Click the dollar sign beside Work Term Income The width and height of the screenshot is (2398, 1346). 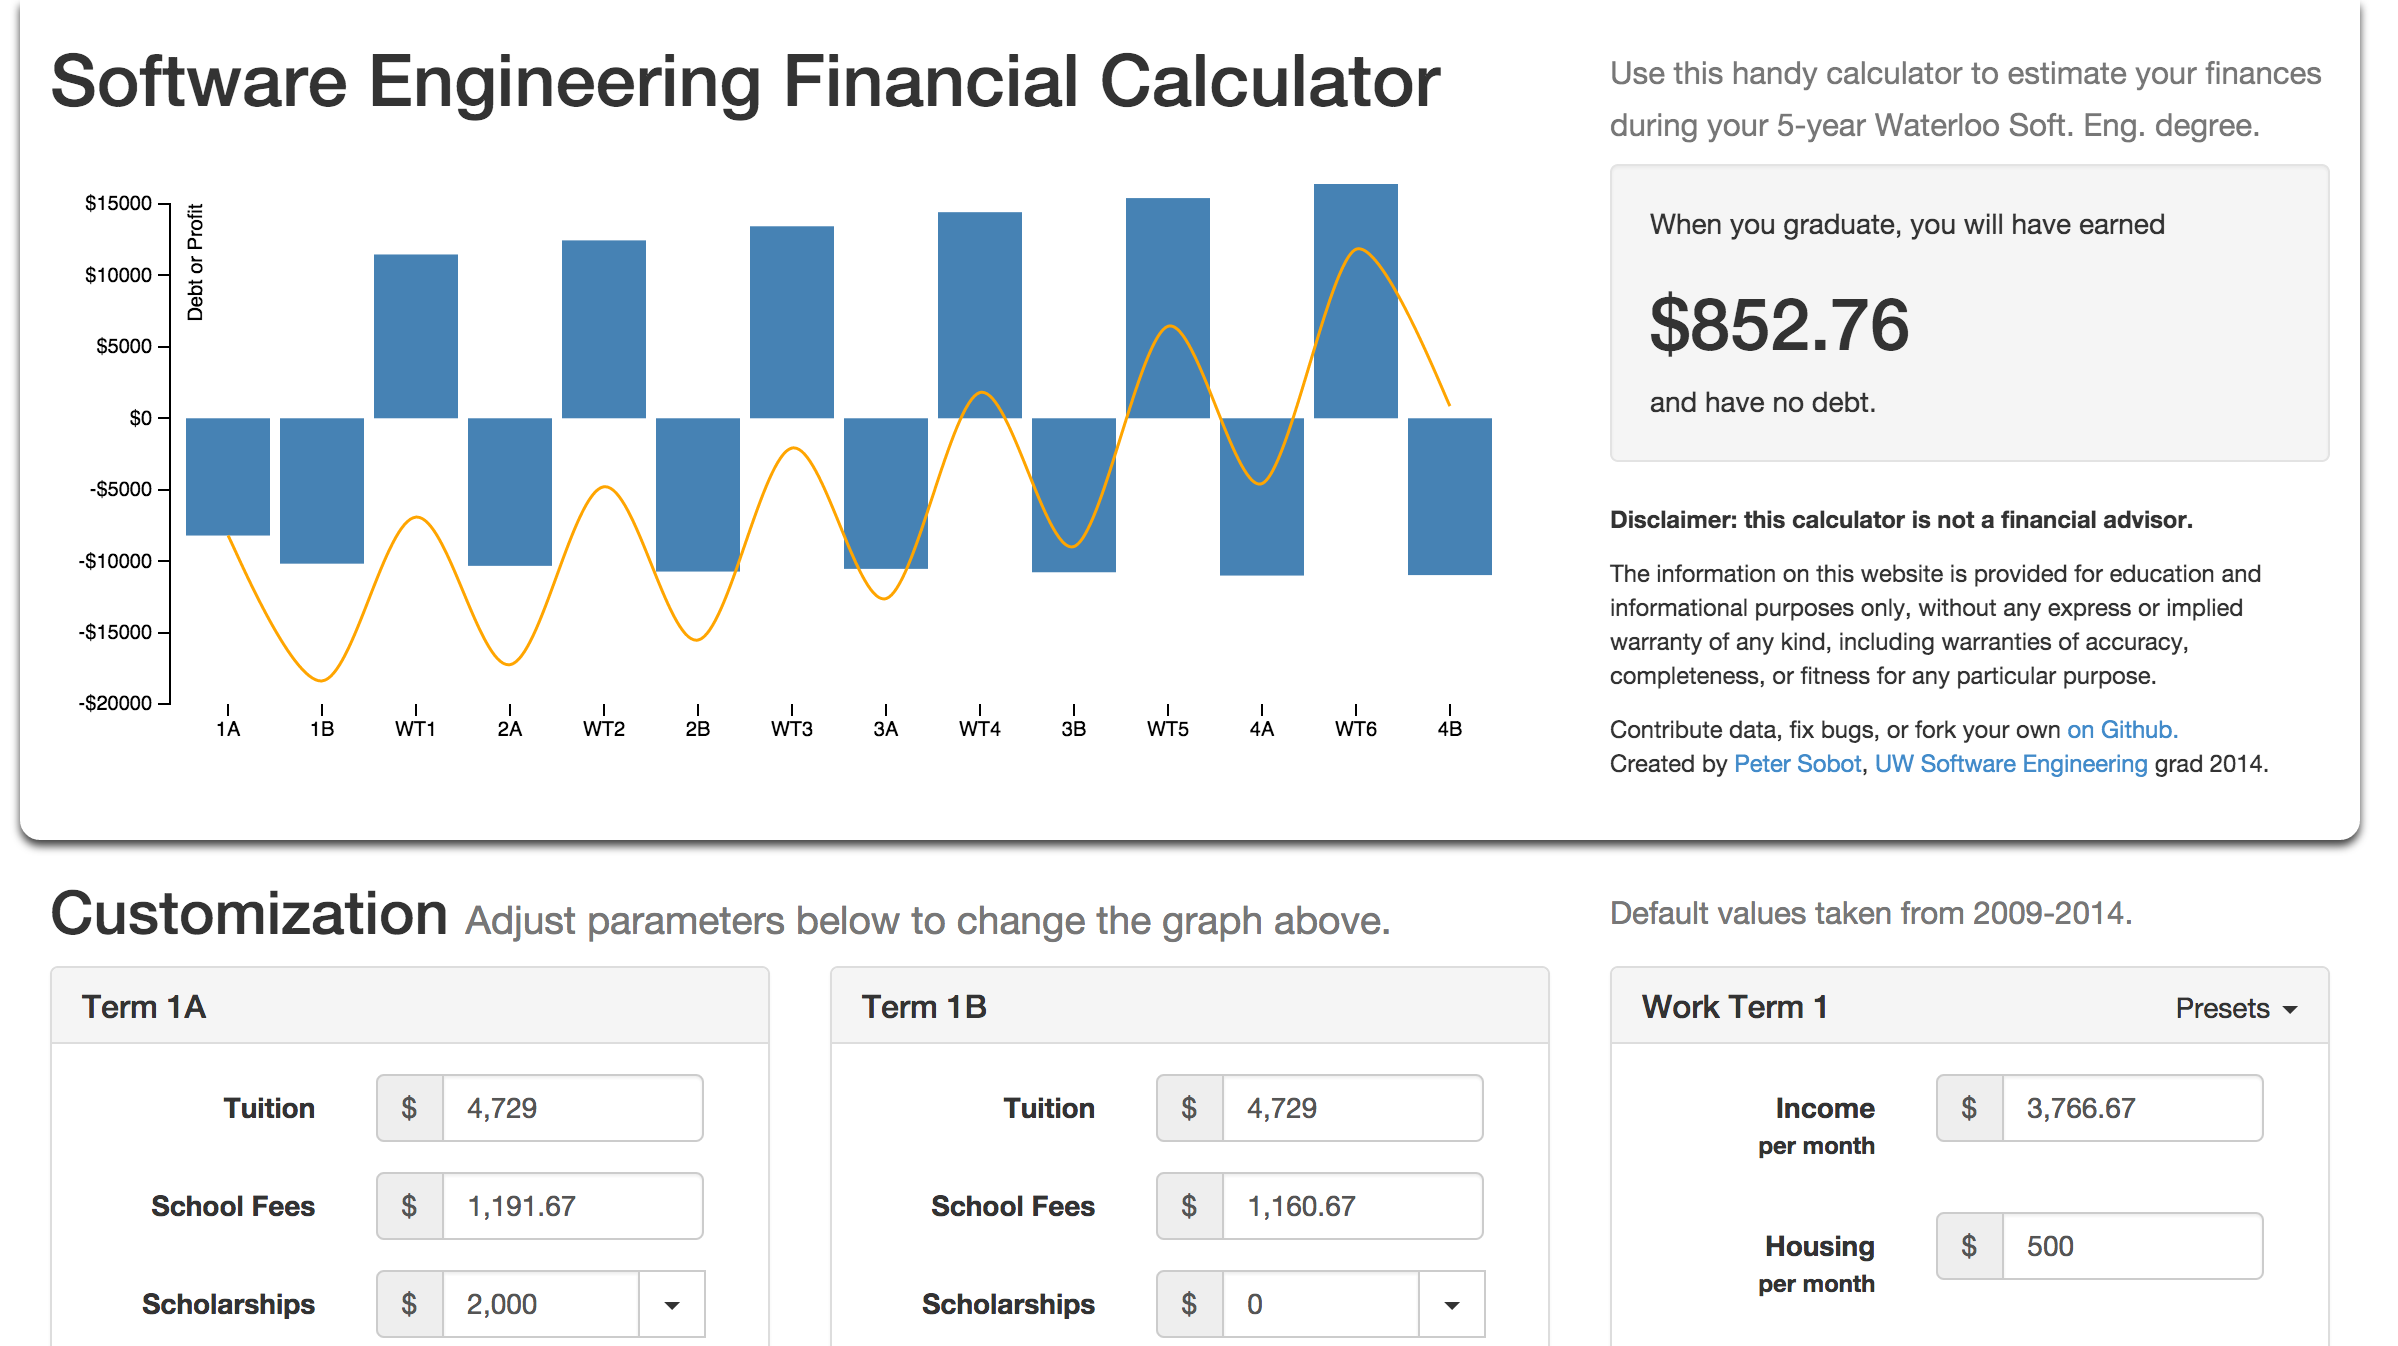click(x=1969, y=1108)
